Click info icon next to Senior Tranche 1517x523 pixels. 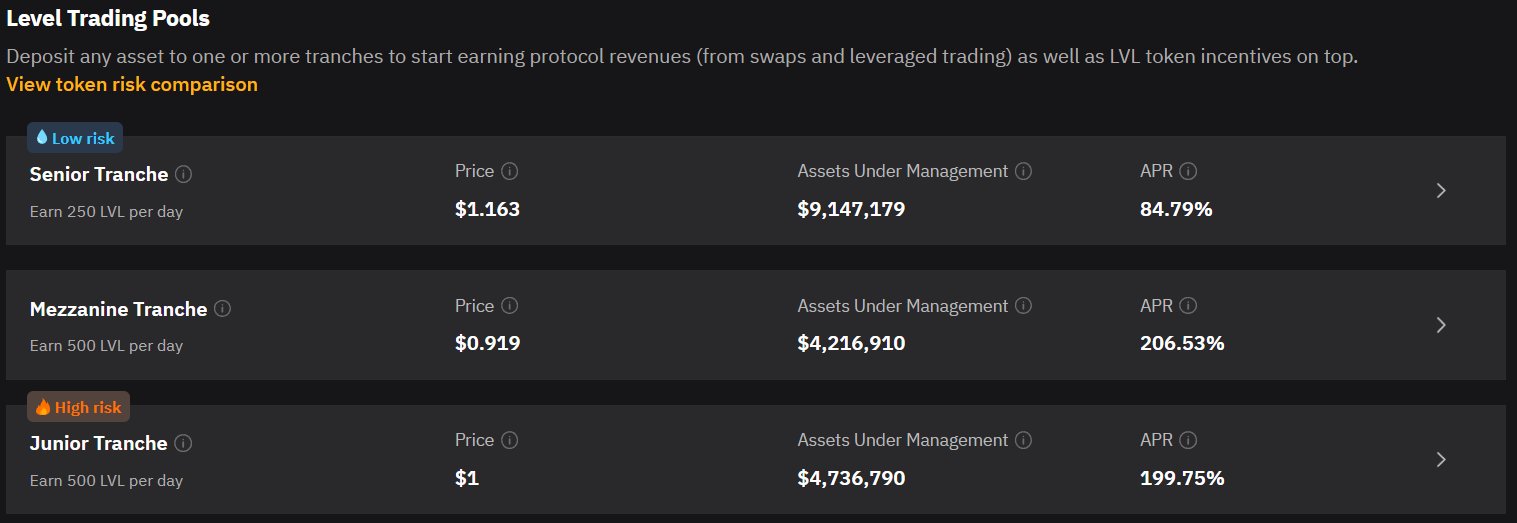(183, 174)
